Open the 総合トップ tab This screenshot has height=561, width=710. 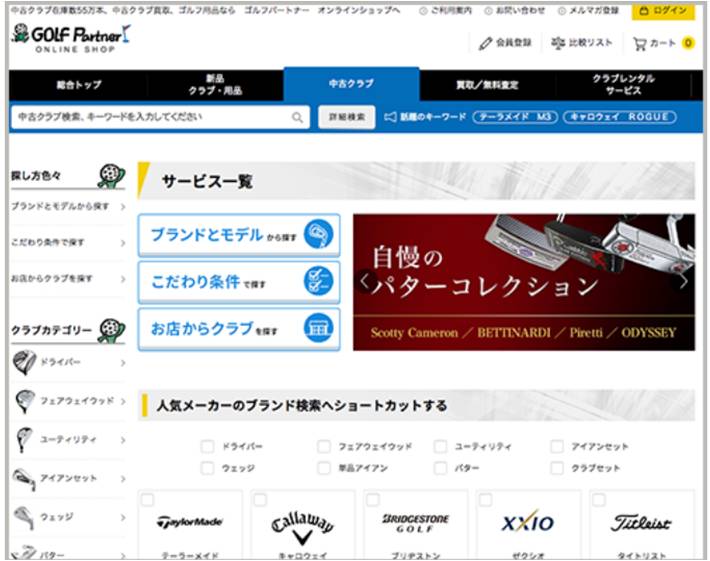point(79,85)
